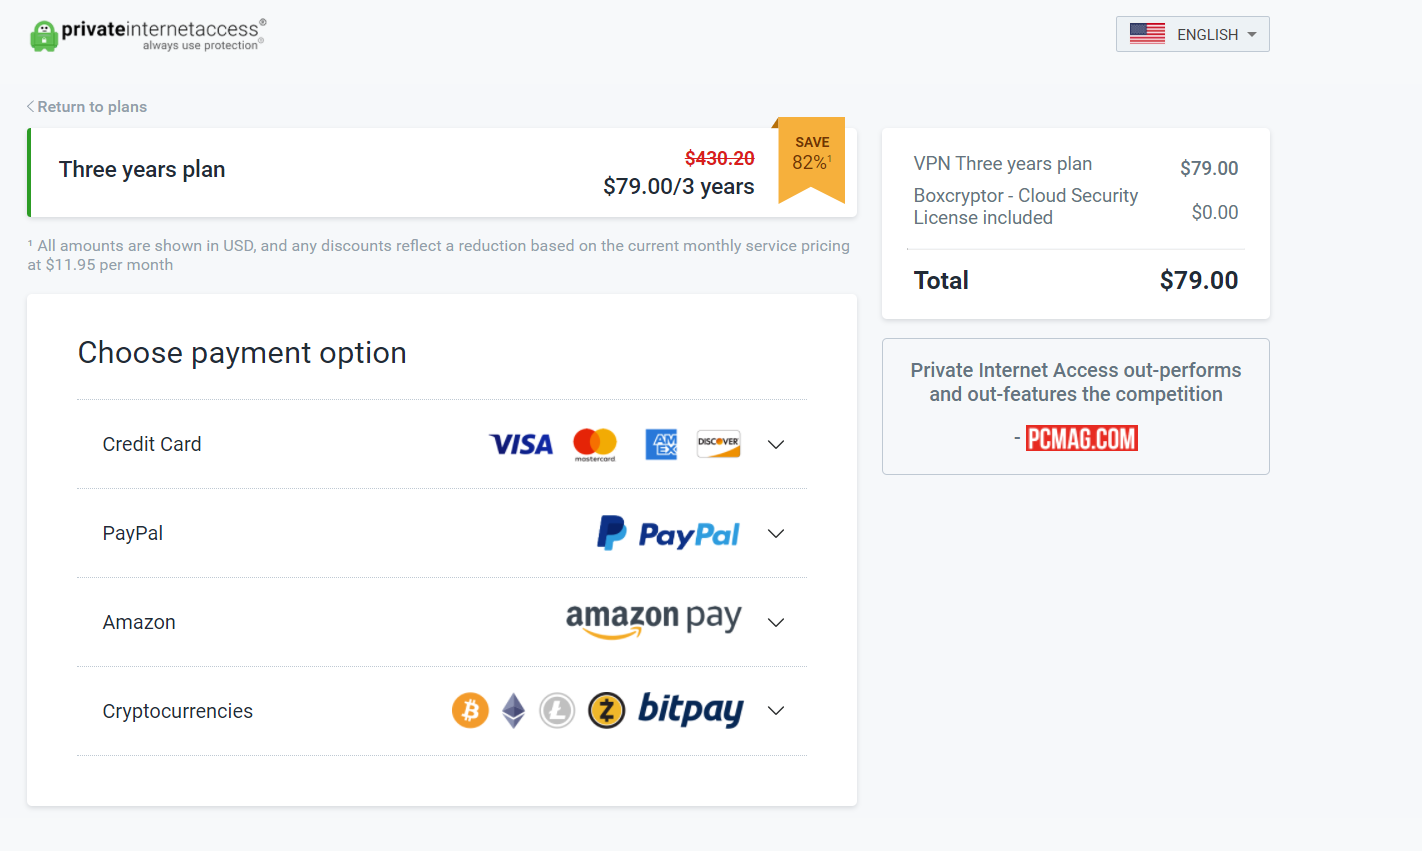
Task: Click the PayPal logo
Action: click(x=668, y=533)
